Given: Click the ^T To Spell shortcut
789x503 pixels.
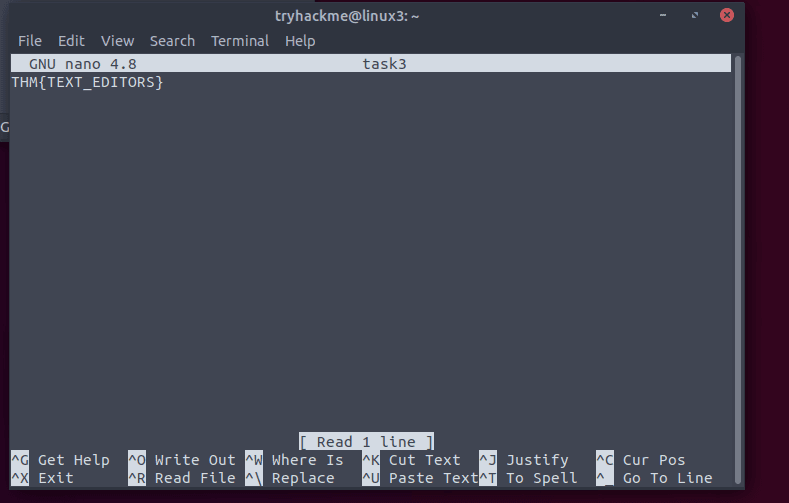Looking at the screenshot, I should [528, 478].
